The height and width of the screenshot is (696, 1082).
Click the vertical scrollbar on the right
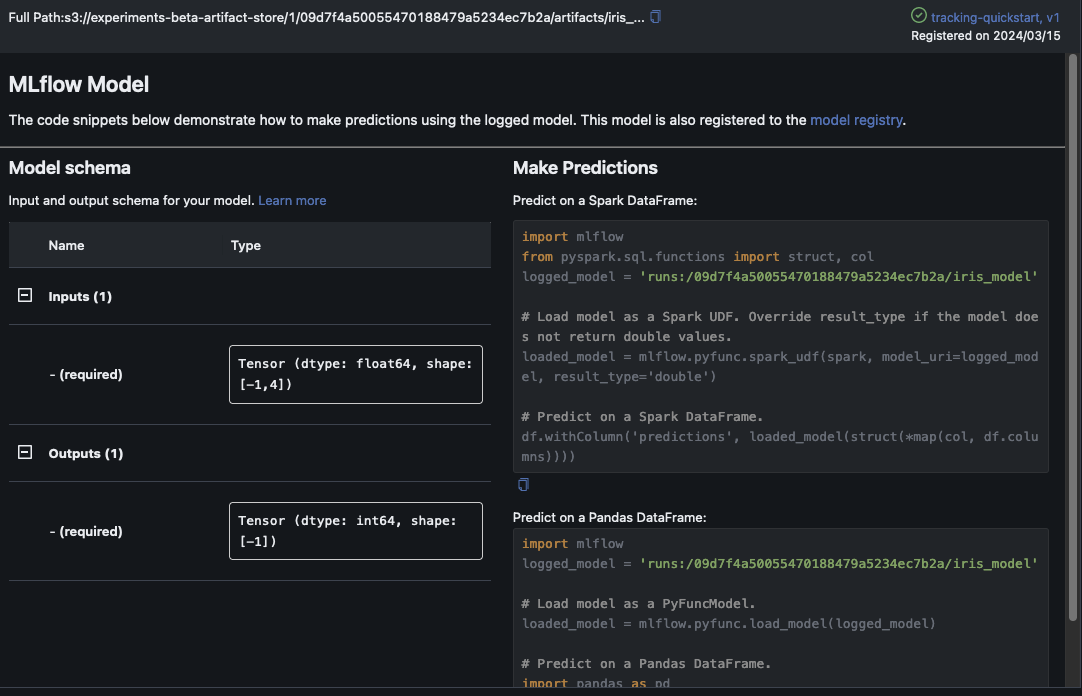tap(1072, 337)
